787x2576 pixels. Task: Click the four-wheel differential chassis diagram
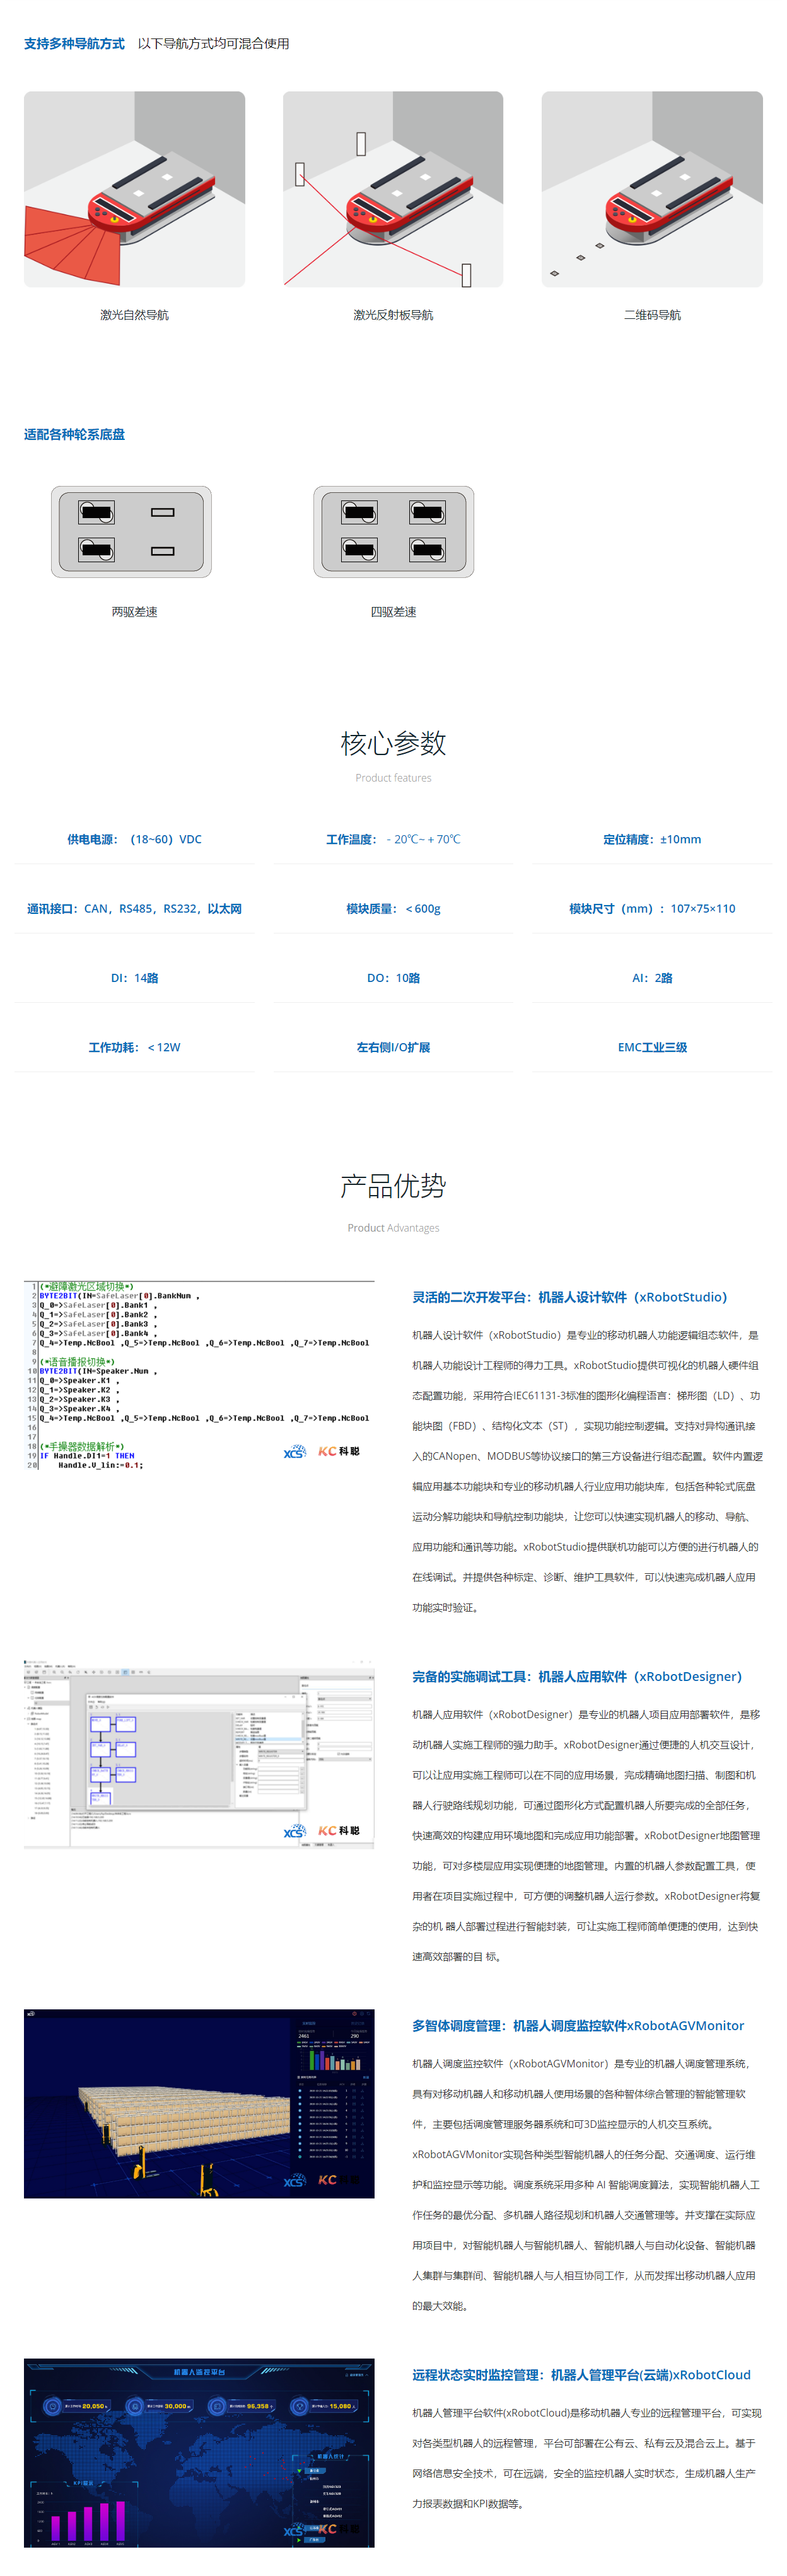pos(393,531)
